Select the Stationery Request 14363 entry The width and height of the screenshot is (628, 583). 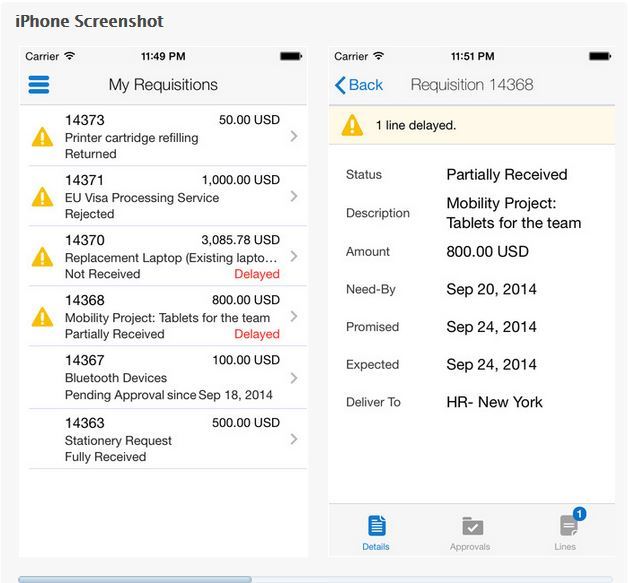[160, 440]
